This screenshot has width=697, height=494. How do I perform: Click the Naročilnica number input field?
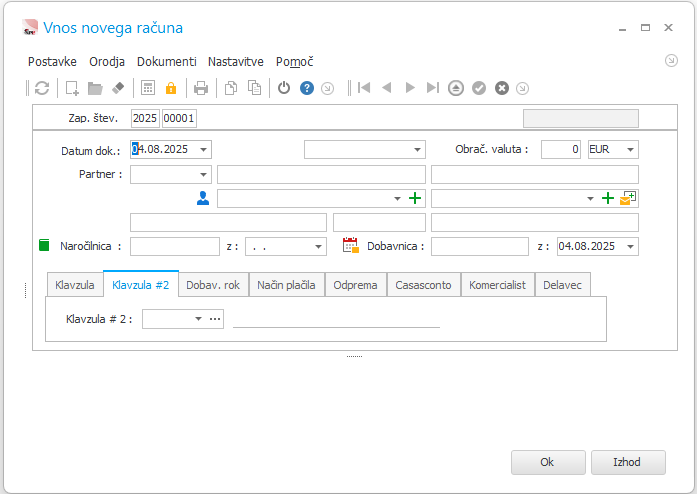[174, 246]
